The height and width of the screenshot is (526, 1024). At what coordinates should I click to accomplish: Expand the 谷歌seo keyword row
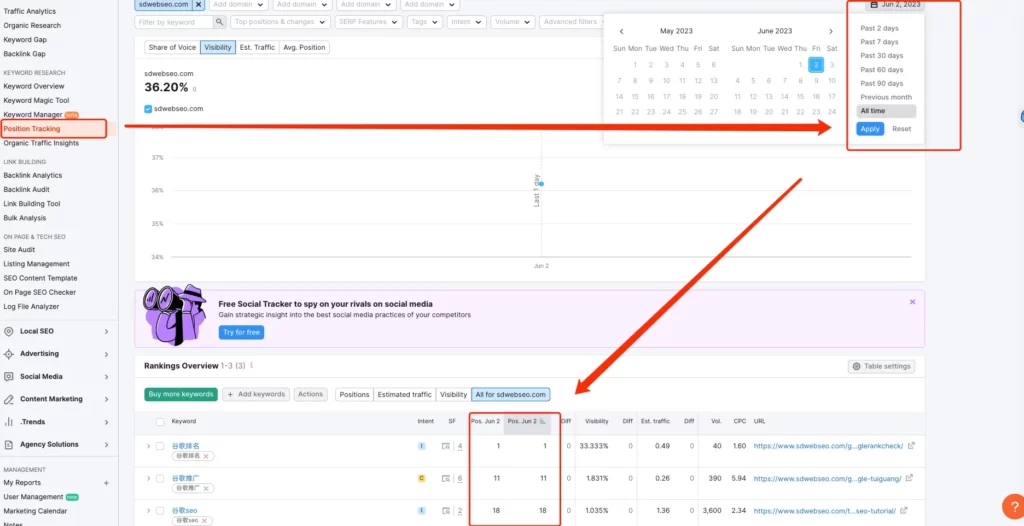tap(148, 510)
